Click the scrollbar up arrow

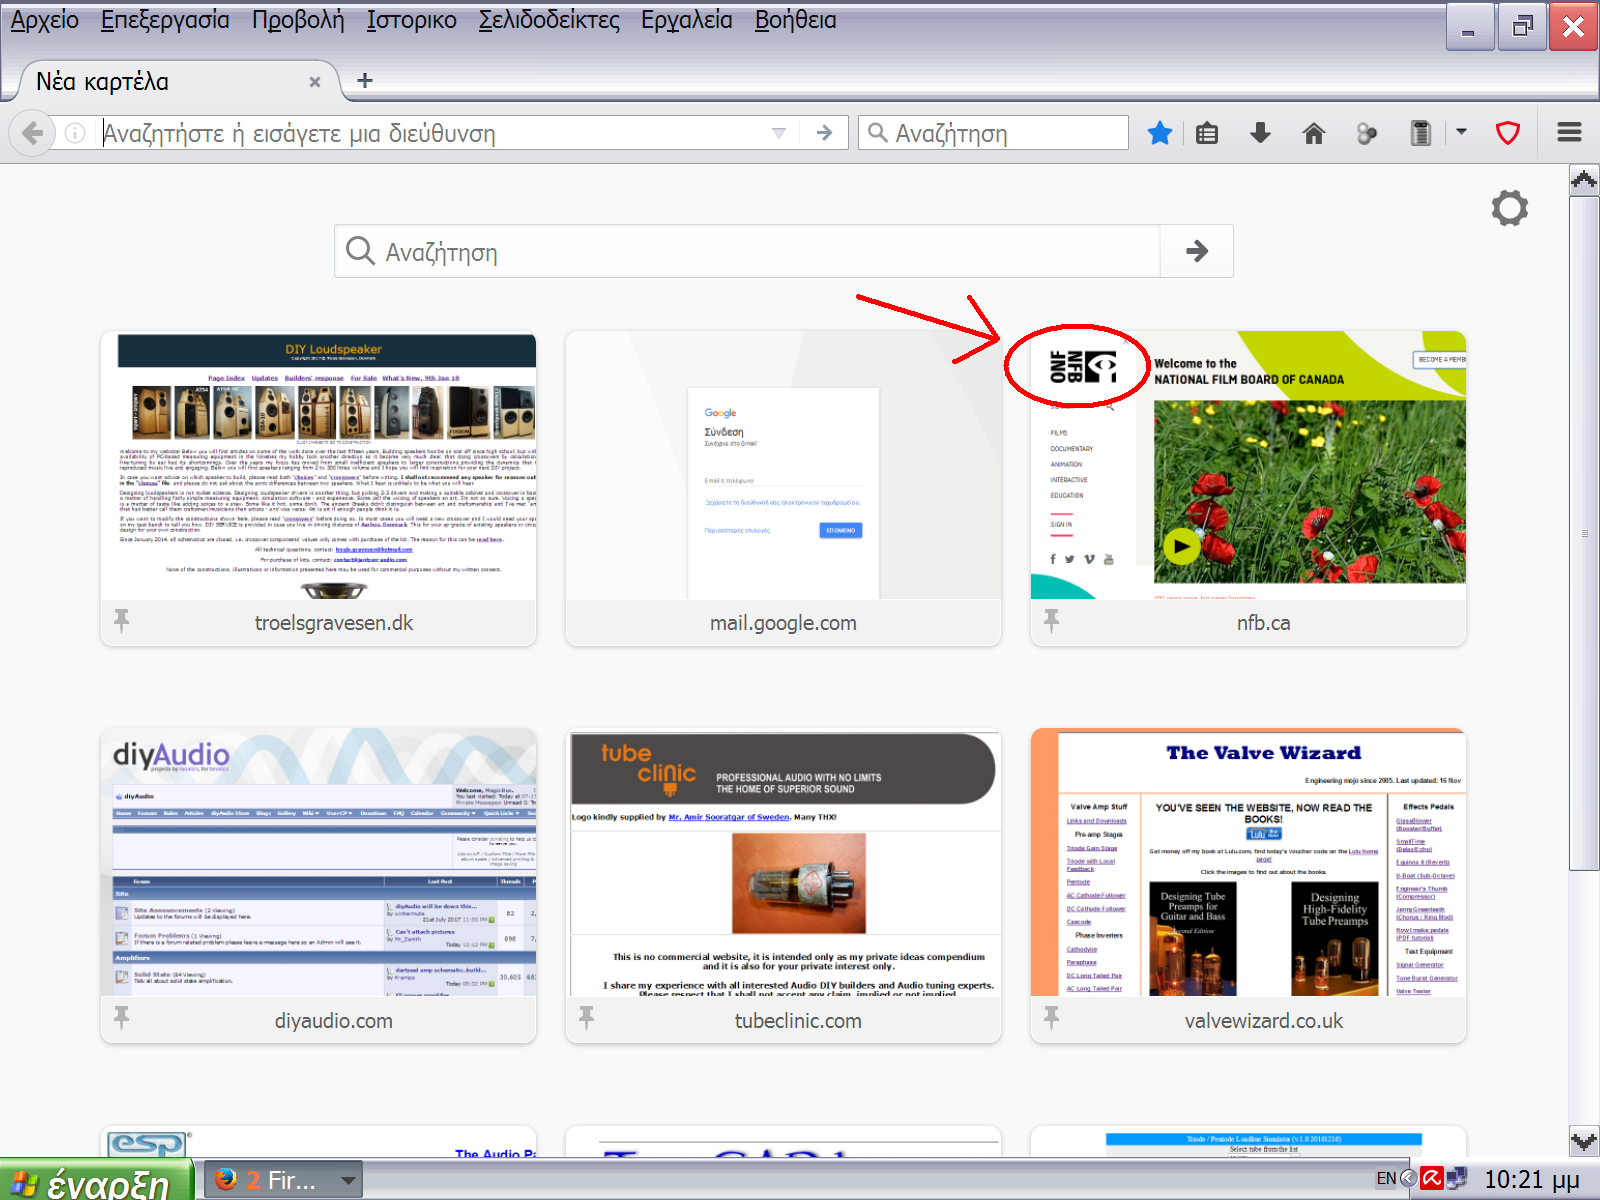pos(1584,180)
